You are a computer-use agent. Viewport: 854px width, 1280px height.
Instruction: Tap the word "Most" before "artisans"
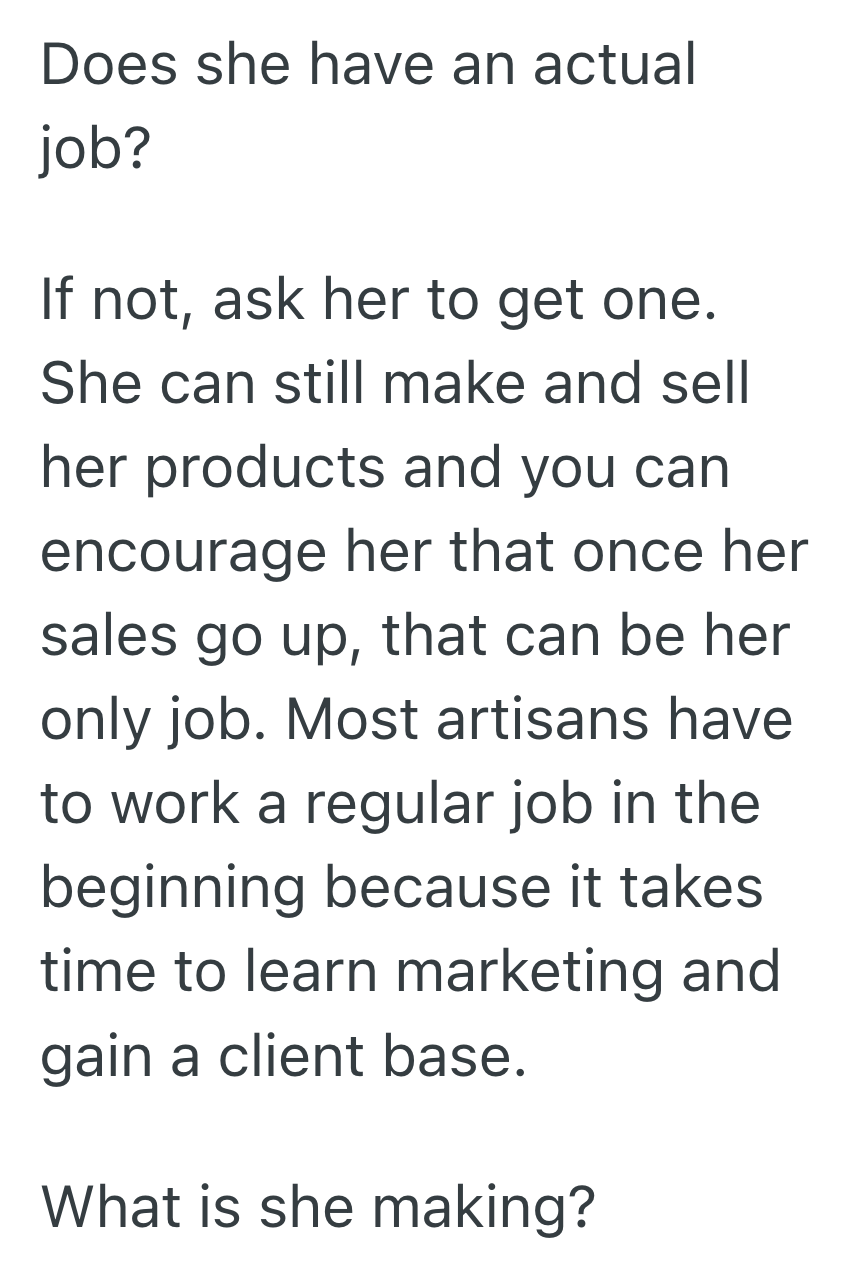tap(348, 719)
